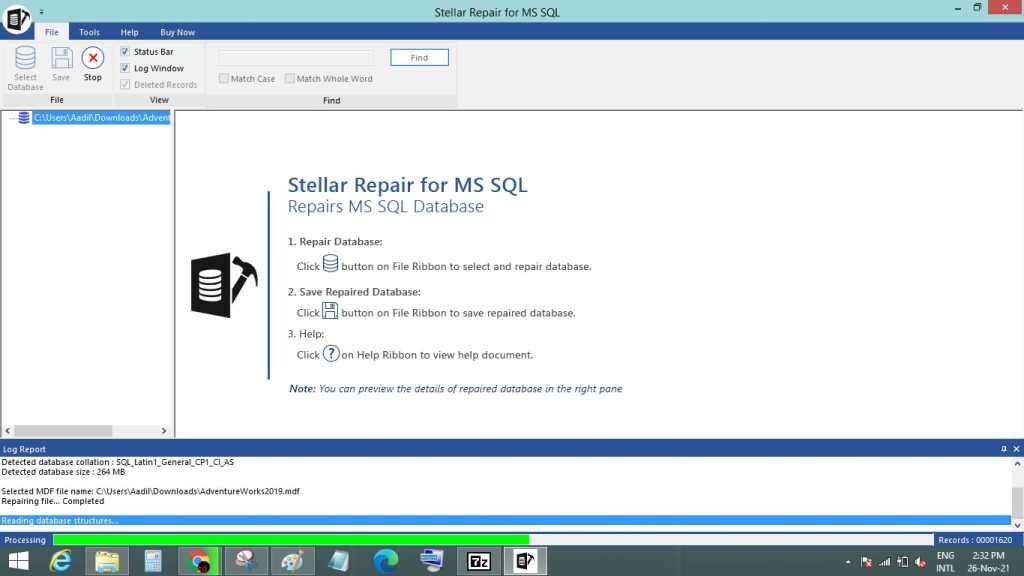Open the network signal tray icon
This screenshot has height=576, width=1024.
click(884, 562)
